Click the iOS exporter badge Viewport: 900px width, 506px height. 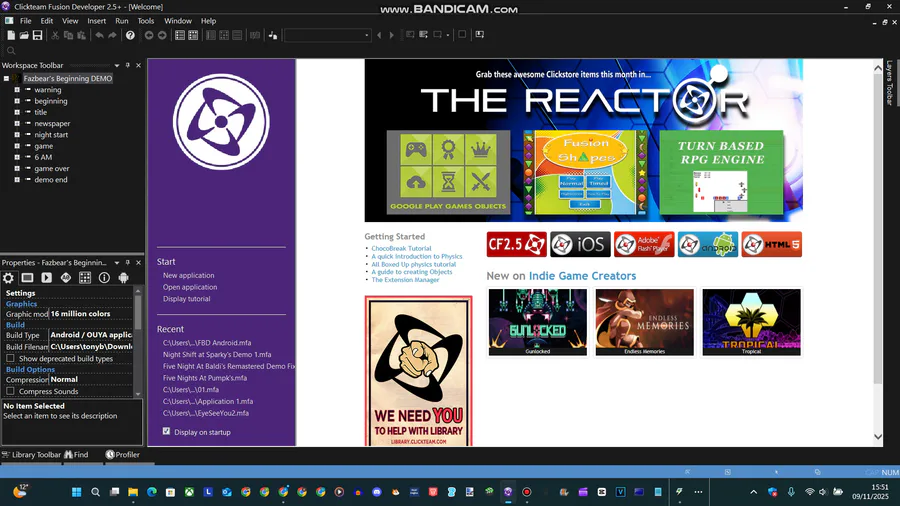pyautogui.click(x=580, y=244)
